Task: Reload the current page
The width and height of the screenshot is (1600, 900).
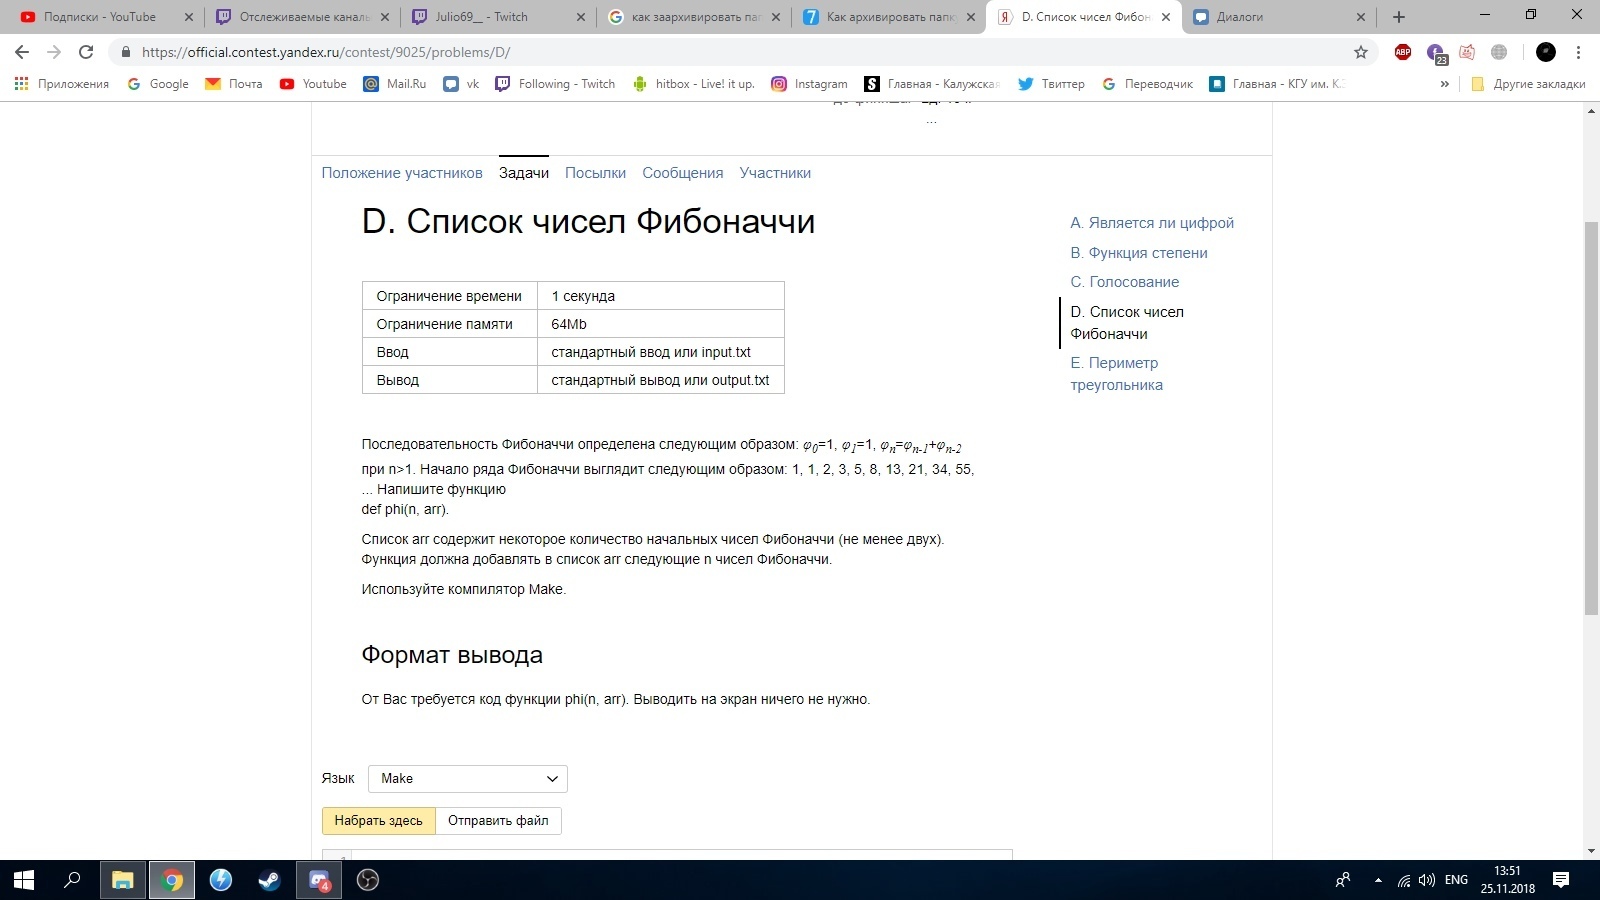Action: point(86,52)
